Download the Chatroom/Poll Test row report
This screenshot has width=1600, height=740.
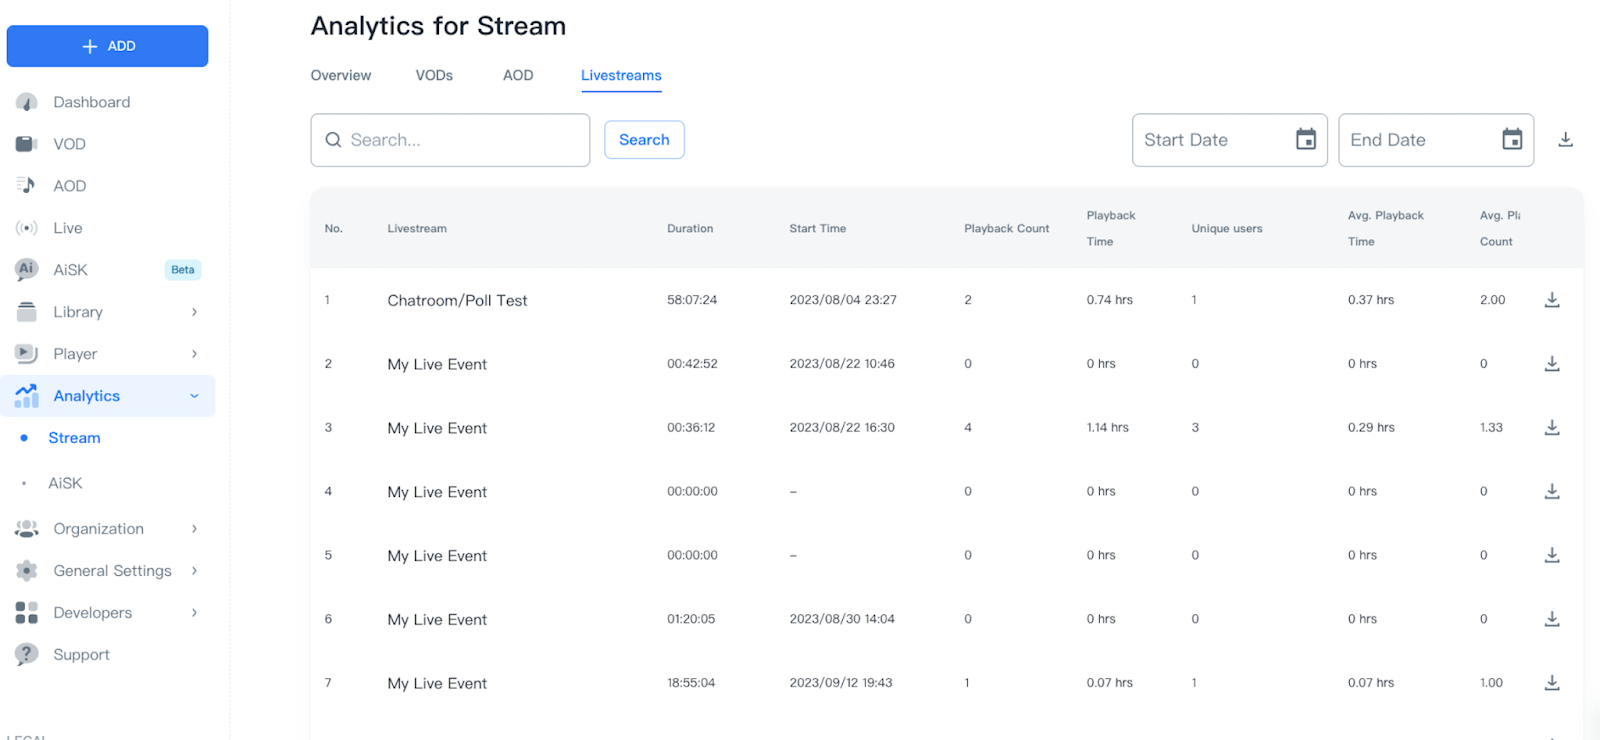1551,300
